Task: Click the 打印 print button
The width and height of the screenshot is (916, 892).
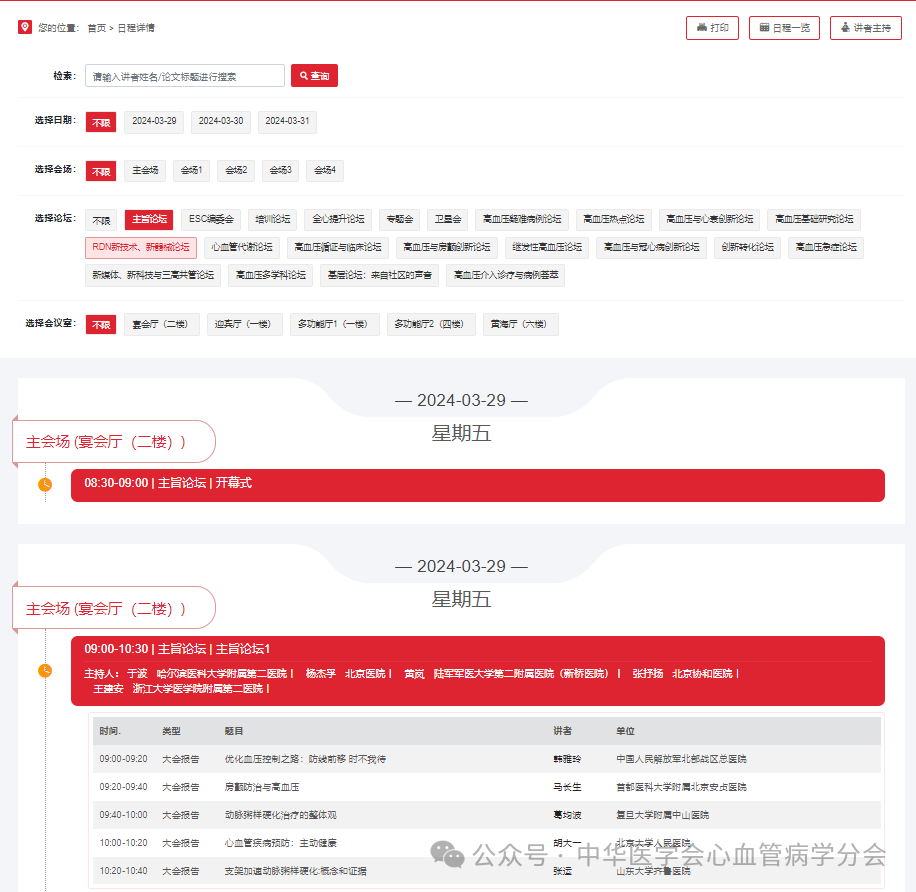Action: 712,28
